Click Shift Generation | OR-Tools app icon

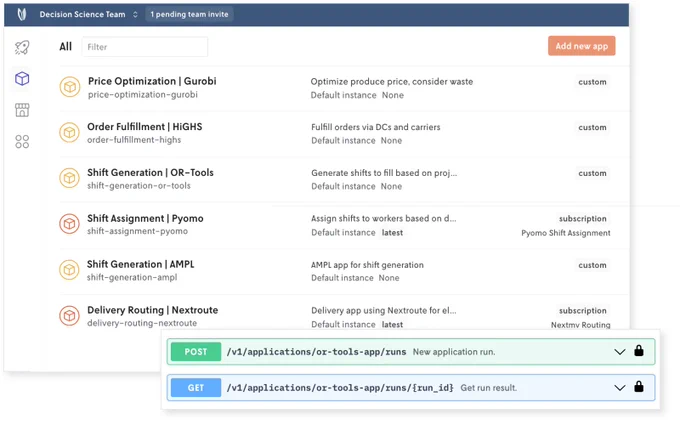coord(69,178)
